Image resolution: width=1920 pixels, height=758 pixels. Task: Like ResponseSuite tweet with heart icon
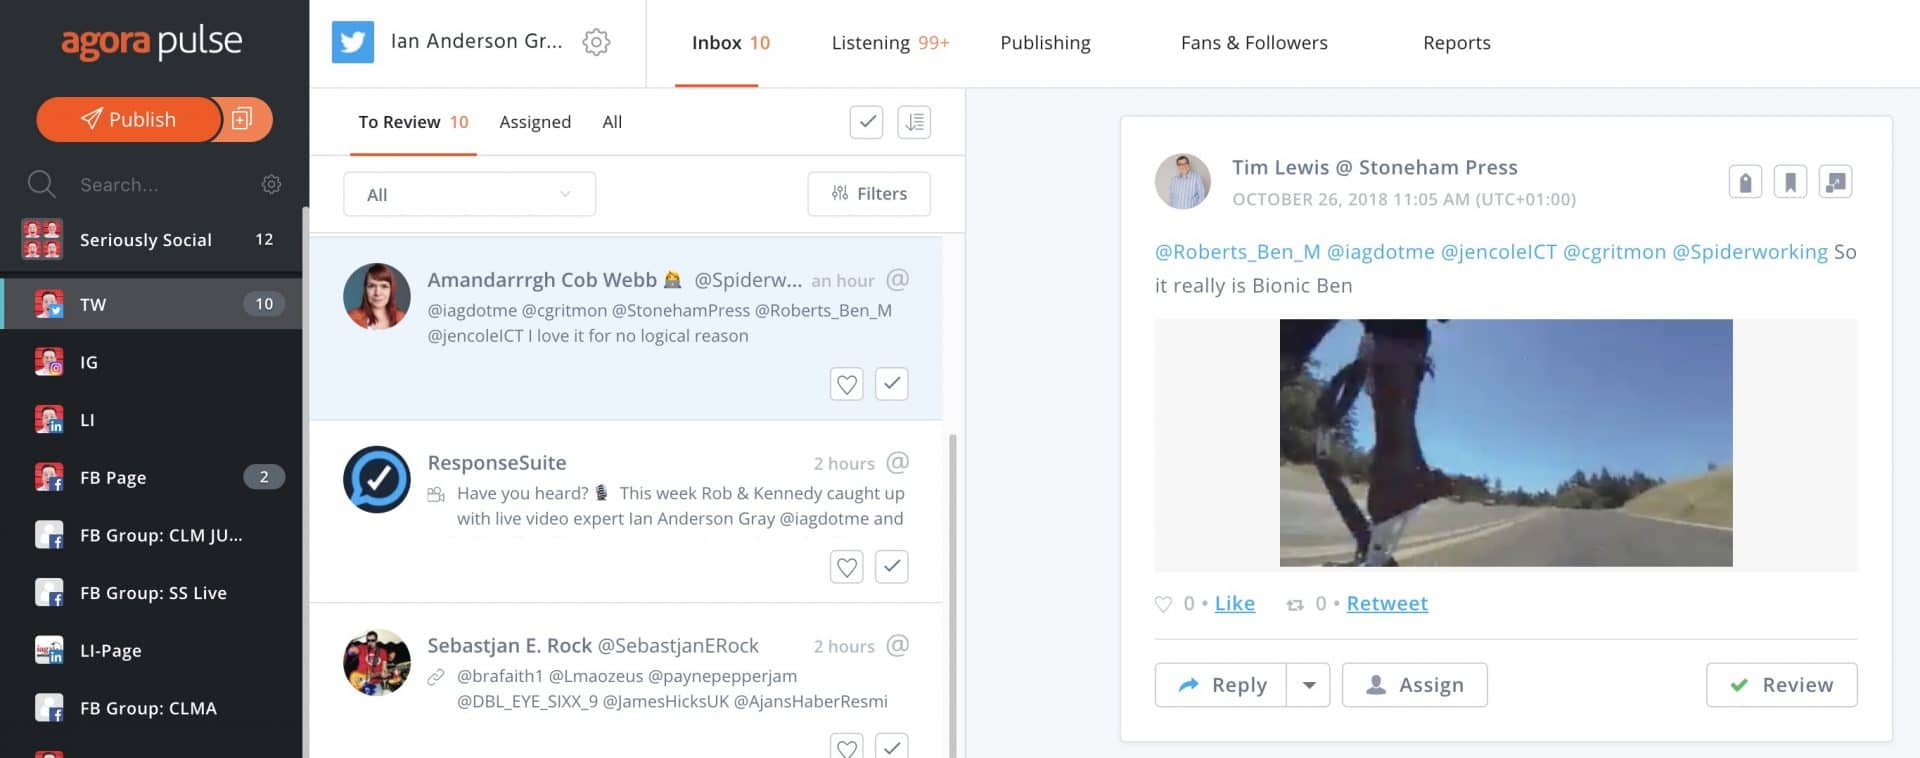tap(847, 567)
